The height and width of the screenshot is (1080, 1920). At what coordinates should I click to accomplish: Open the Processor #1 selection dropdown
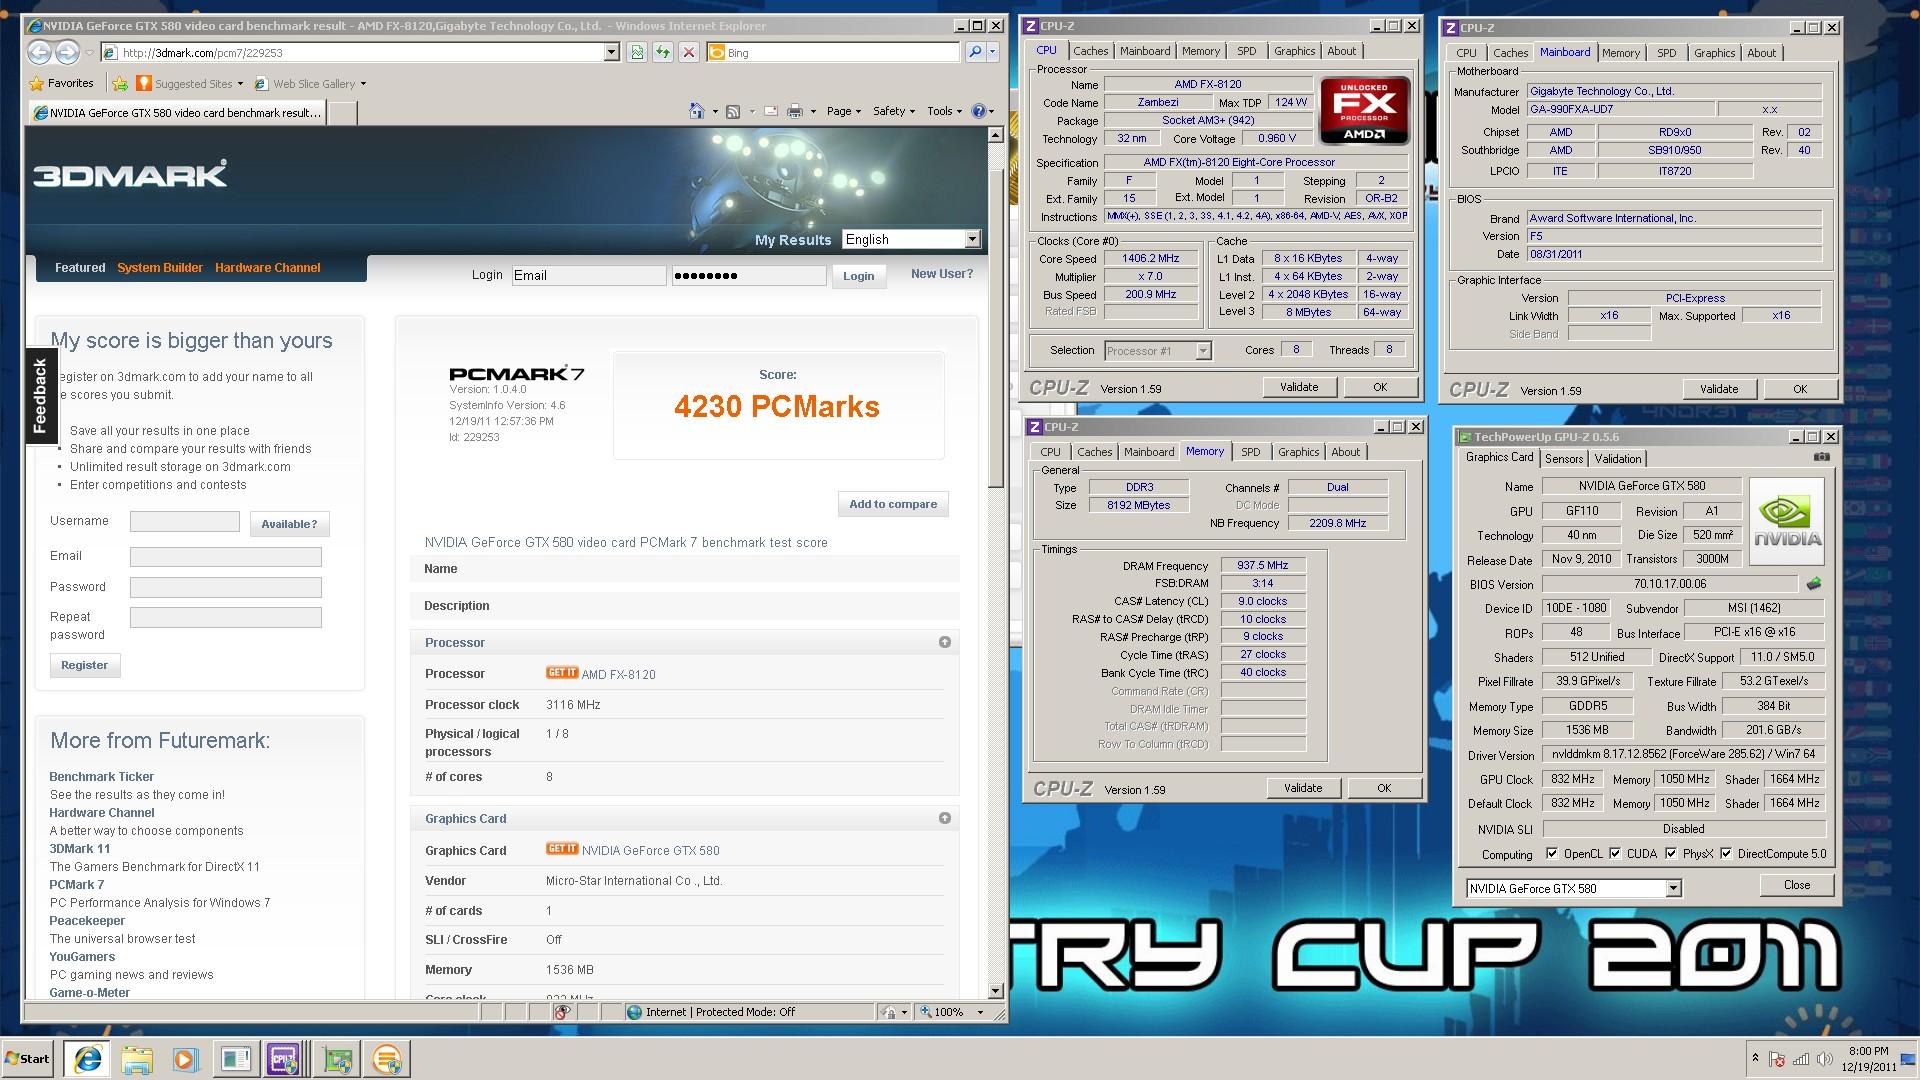(1203, 351)
